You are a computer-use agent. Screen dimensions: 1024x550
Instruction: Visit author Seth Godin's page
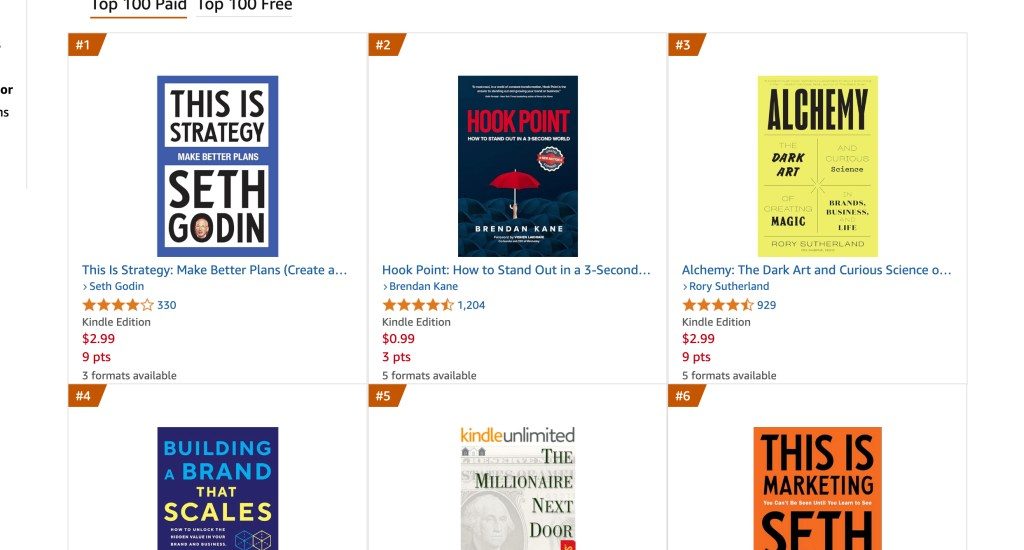[116, 287]
